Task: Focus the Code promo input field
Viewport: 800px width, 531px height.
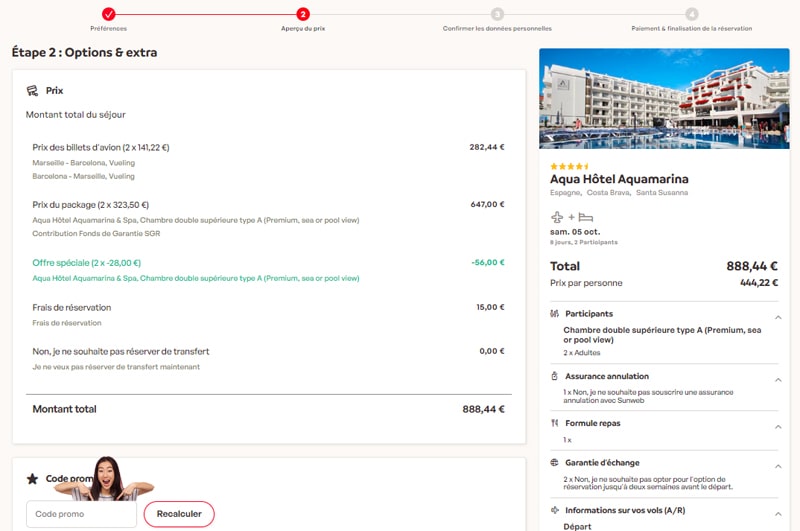Action: pyautogui.click(x=82, y=514)
